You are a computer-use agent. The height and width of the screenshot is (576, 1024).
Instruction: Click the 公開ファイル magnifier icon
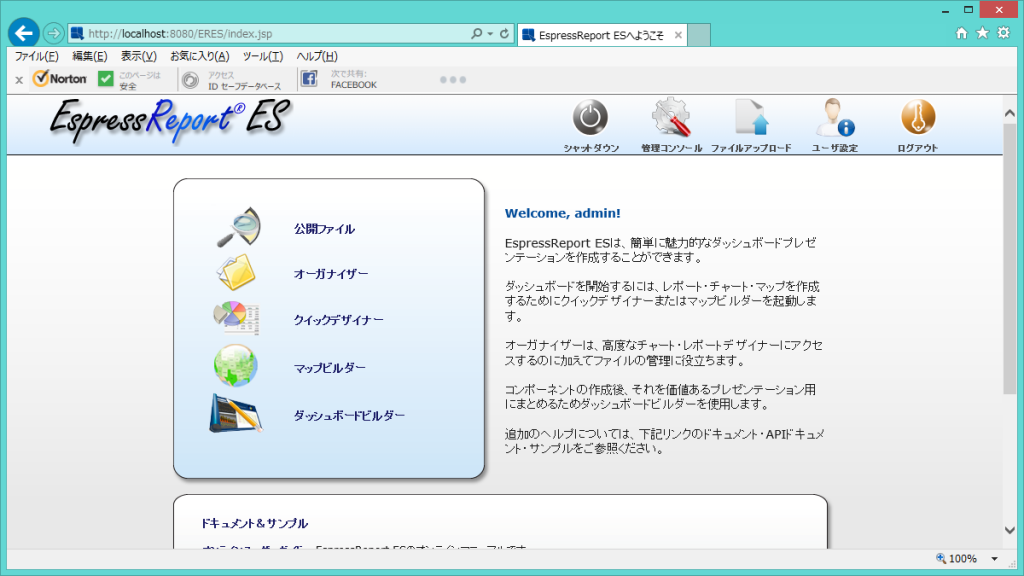coord(239,228)
